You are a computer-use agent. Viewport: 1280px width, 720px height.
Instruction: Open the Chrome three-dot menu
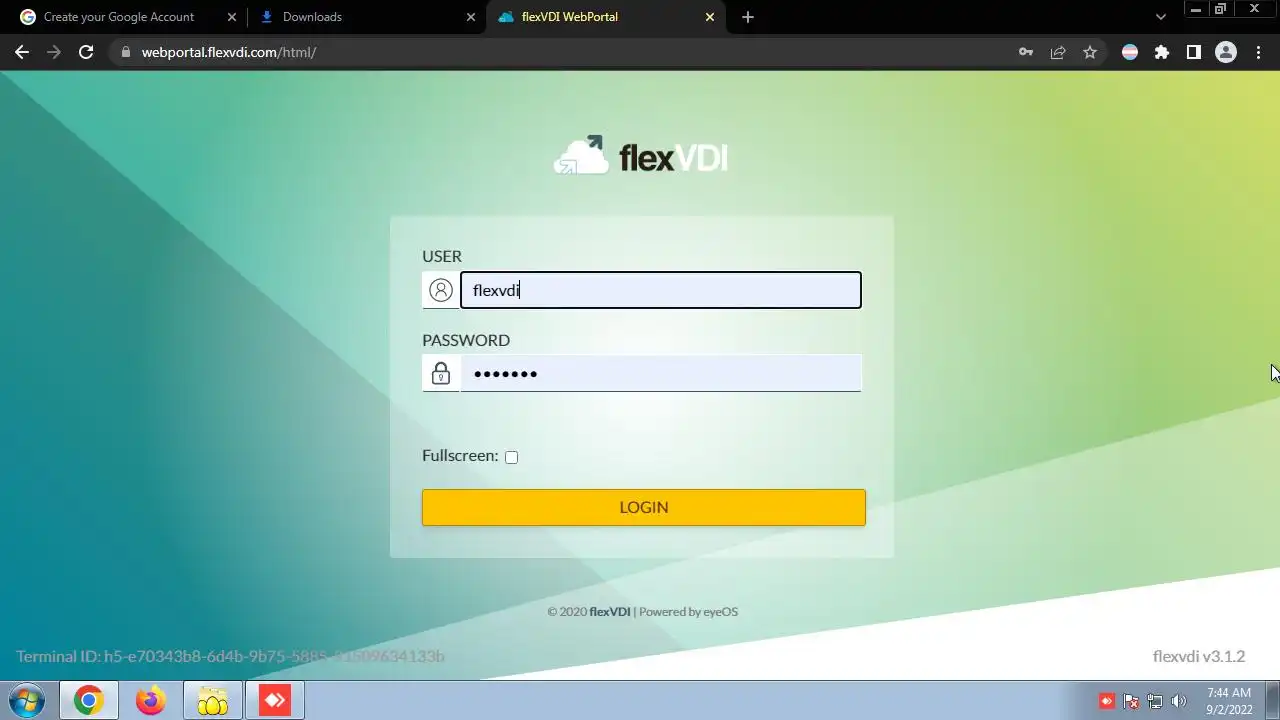click(x=1258, y=52)
